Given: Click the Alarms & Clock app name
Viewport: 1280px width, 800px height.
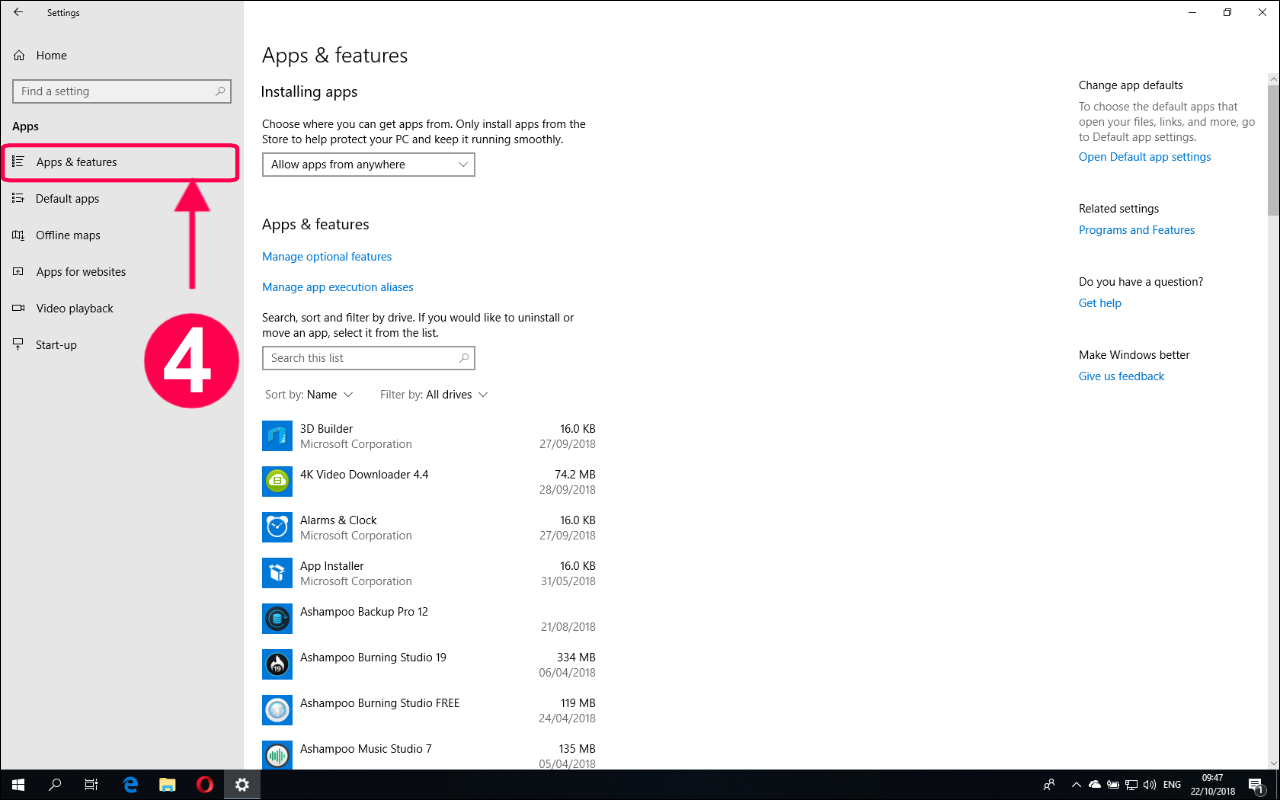Looking at the screenshot, I should pos(338,521).
